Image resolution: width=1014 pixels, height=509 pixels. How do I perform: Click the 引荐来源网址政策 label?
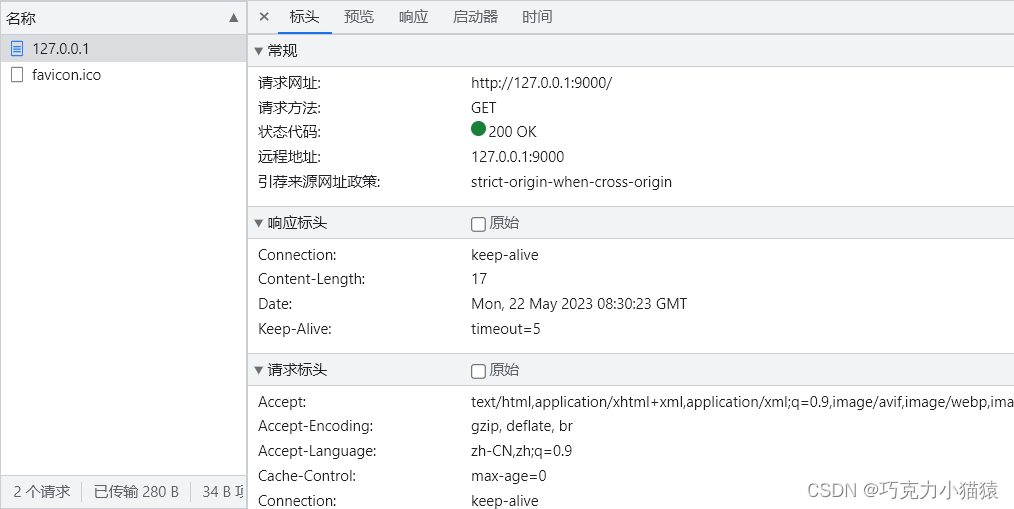click(319, 182)
